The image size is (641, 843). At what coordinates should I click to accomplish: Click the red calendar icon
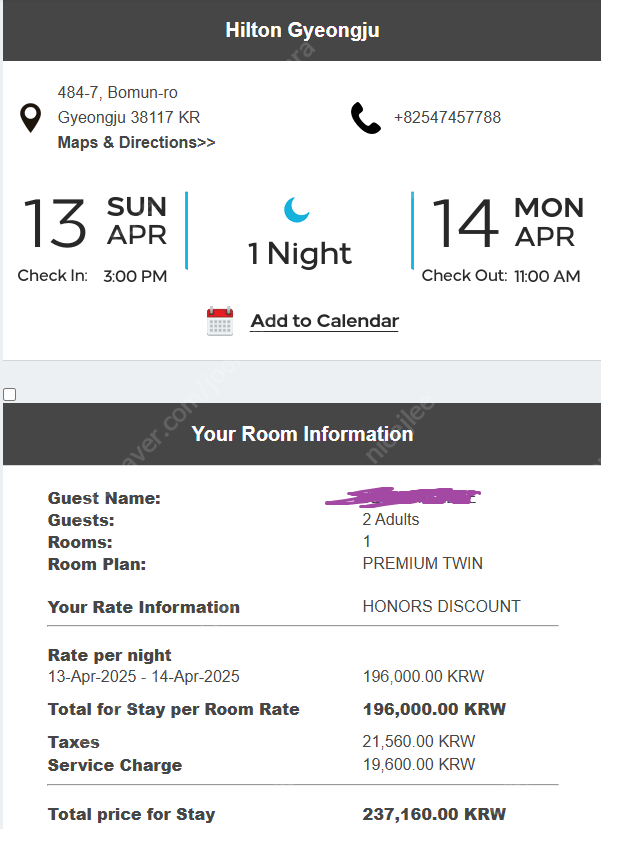coord(220,321)
